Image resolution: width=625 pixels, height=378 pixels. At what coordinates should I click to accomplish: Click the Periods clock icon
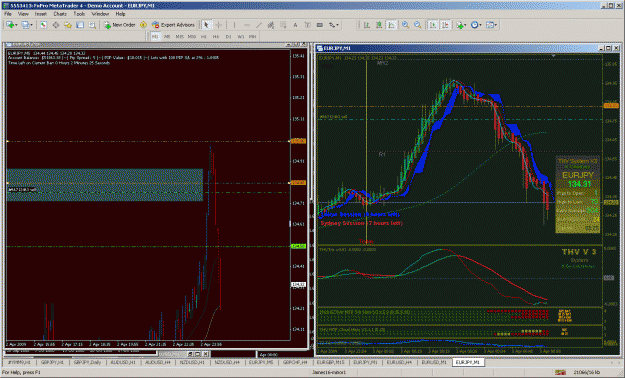pos(474,25)
